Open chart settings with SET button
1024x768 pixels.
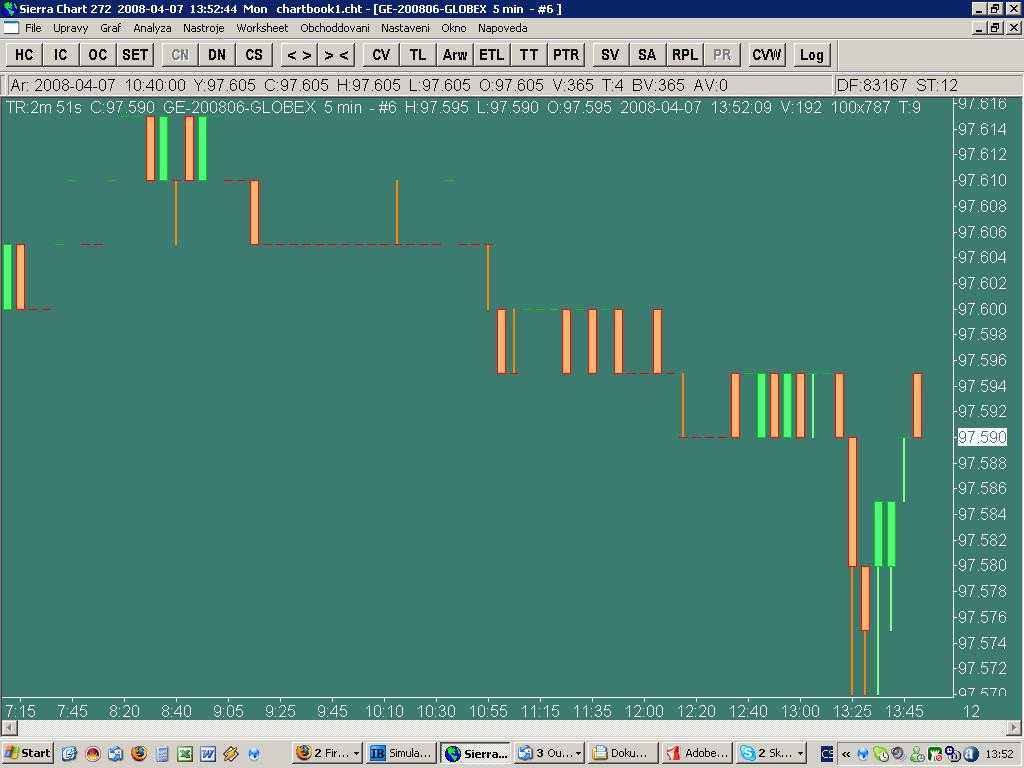[135, 55]
